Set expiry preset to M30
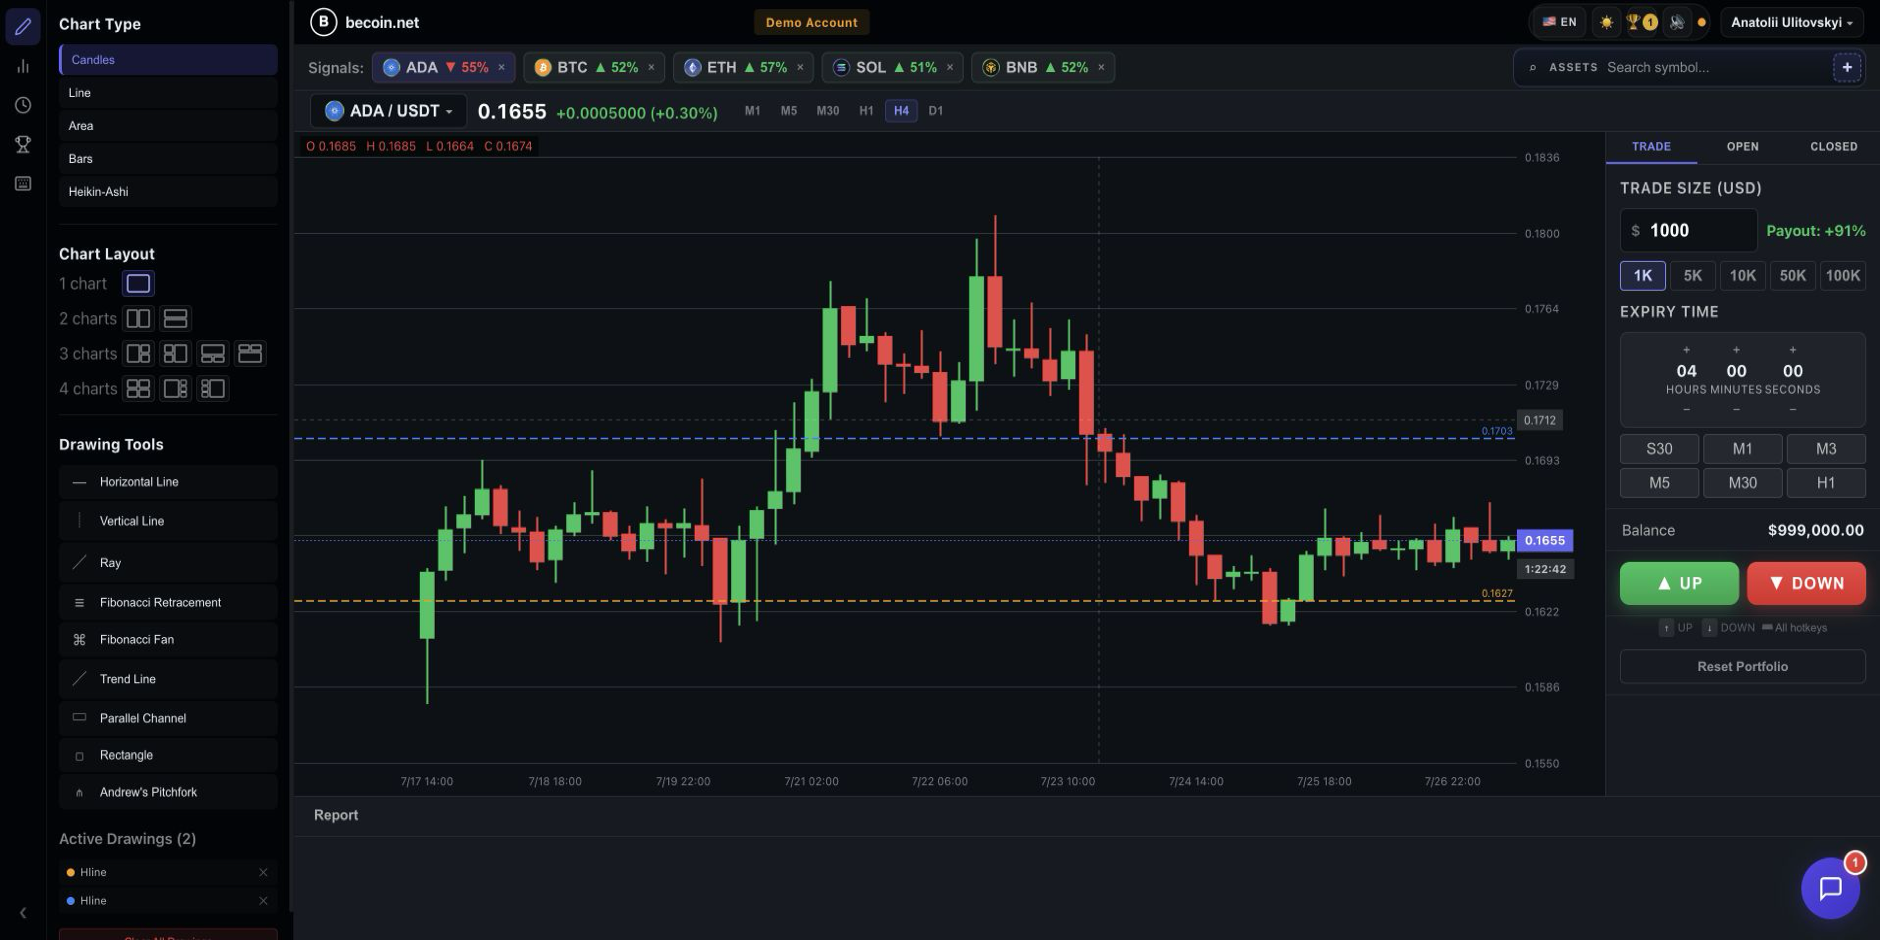Image resolution: width=1880 pixels, height=940 pixels. coord(1743,483)
